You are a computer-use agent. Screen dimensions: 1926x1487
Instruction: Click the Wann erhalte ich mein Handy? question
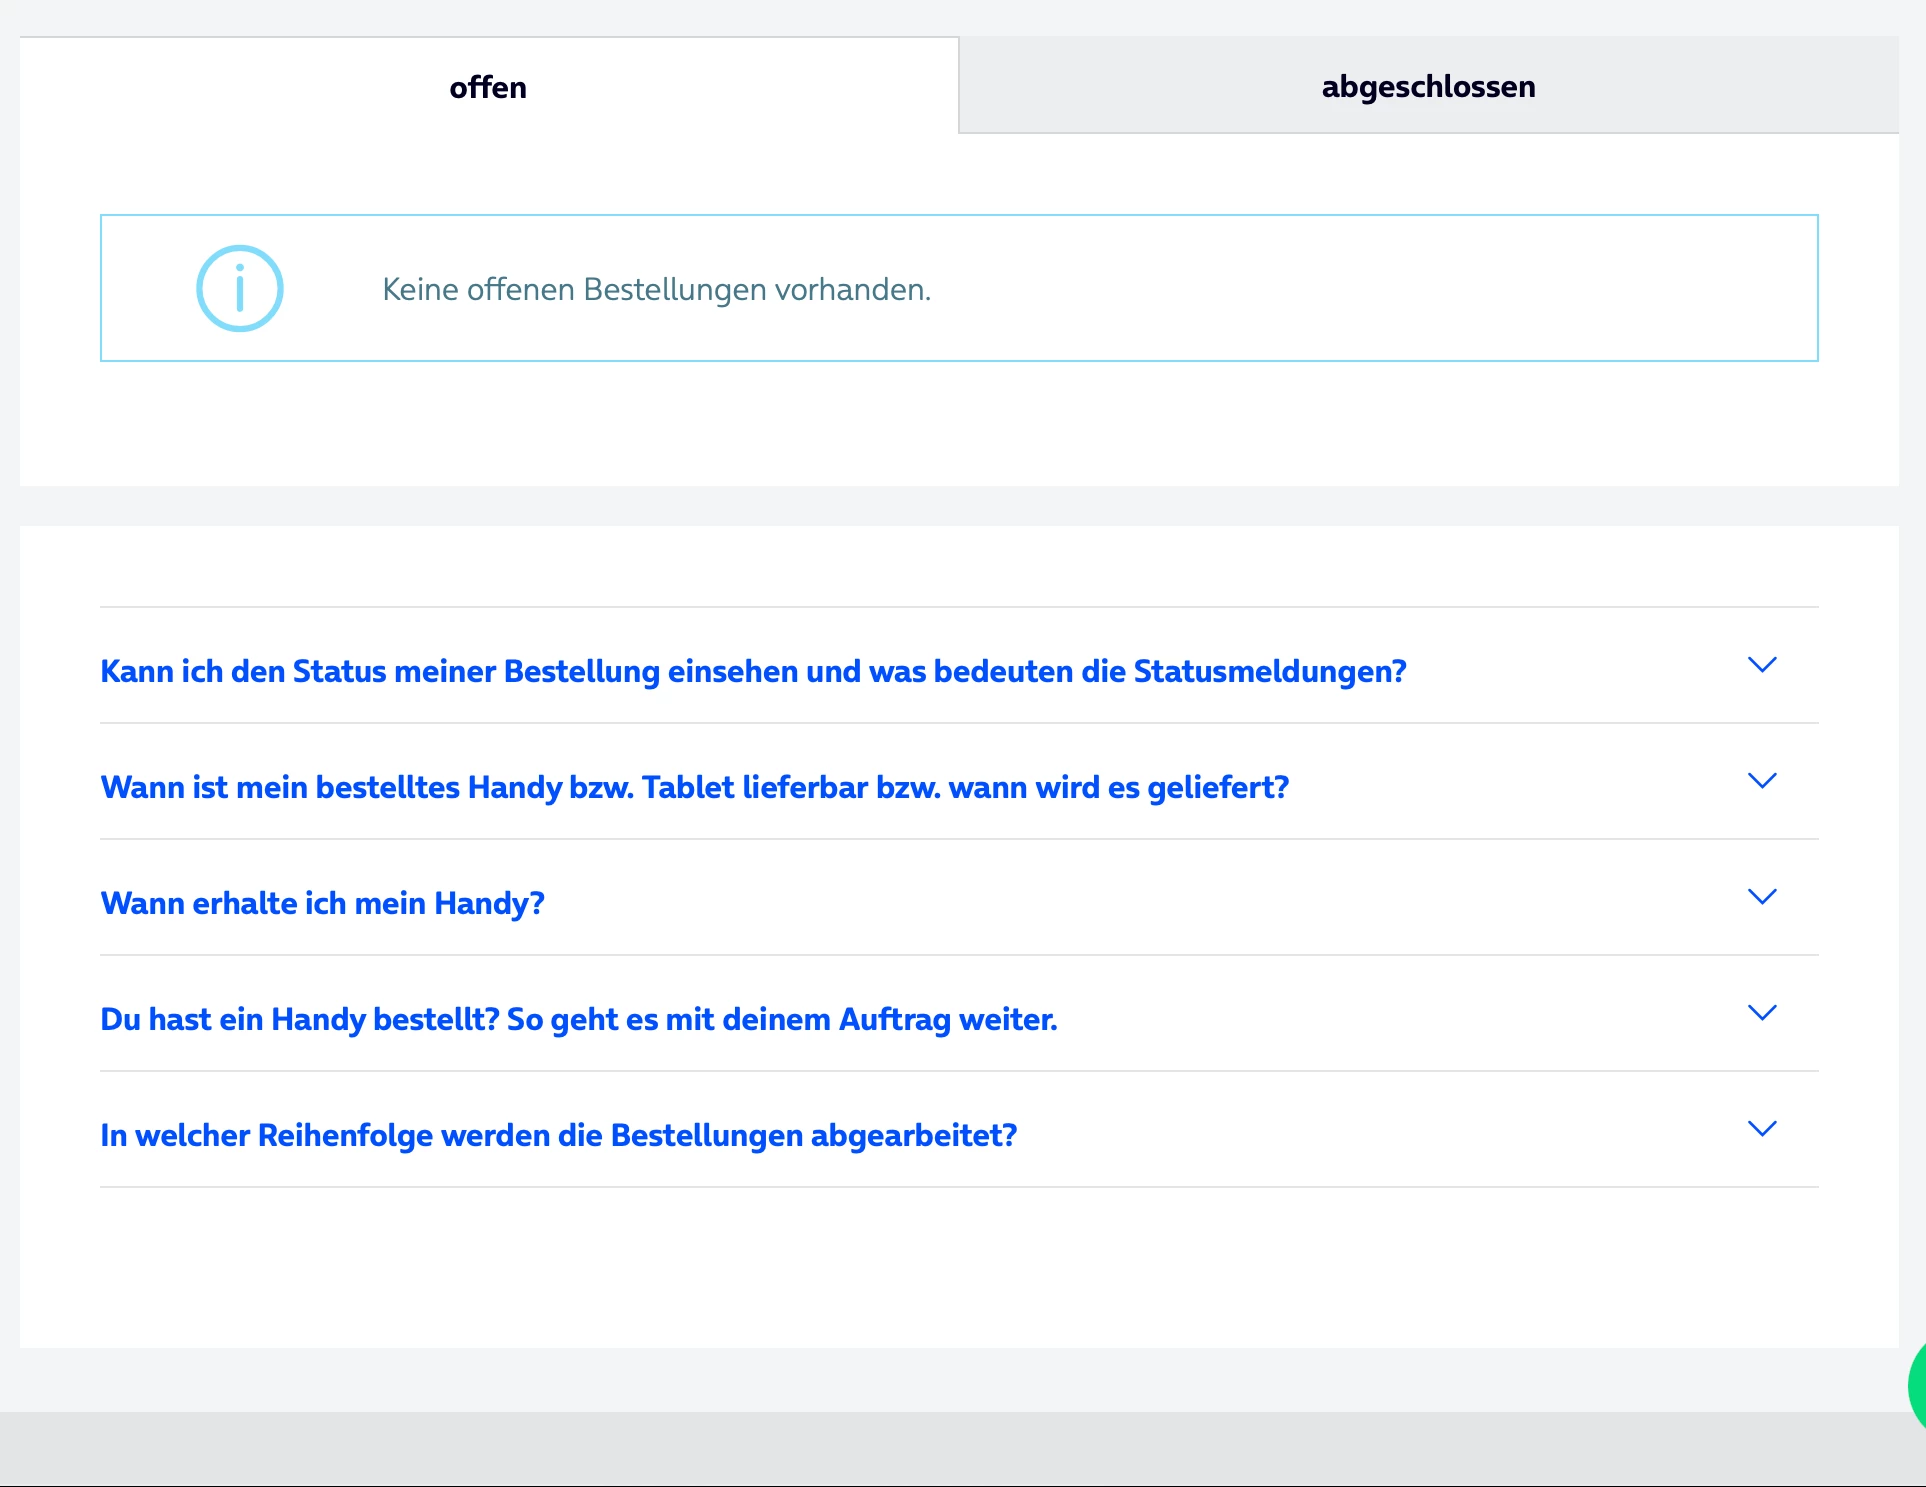(x=322, y=903)
